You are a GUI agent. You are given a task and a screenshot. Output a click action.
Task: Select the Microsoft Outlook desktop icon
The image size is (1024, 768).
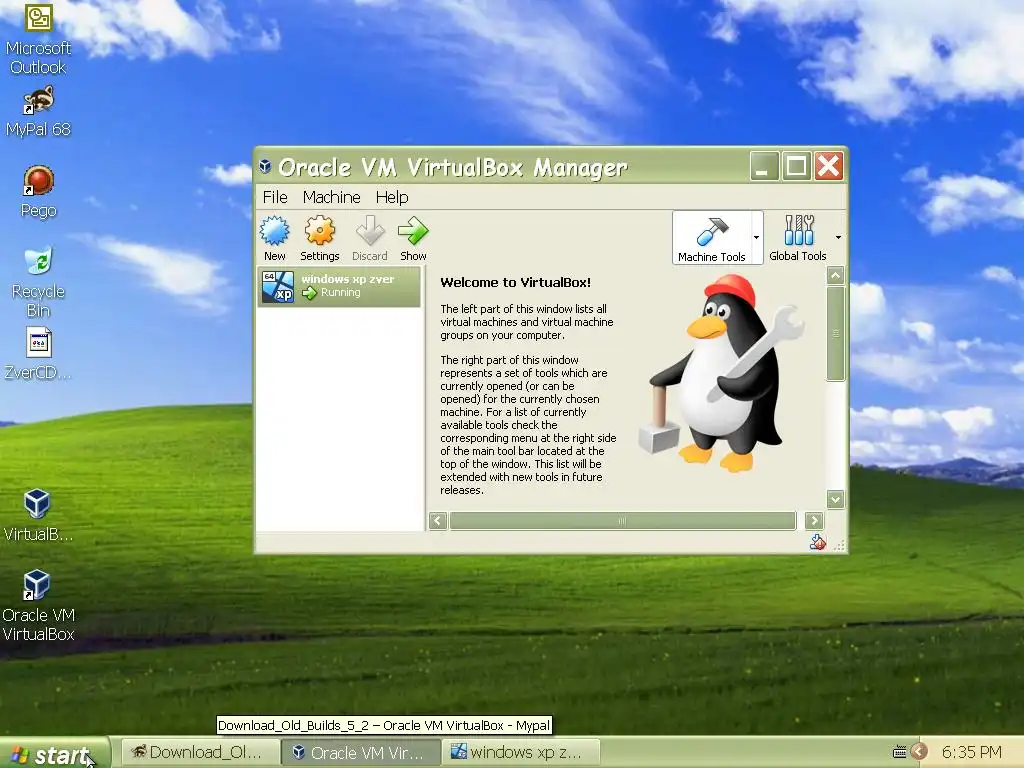click(39, 40)
